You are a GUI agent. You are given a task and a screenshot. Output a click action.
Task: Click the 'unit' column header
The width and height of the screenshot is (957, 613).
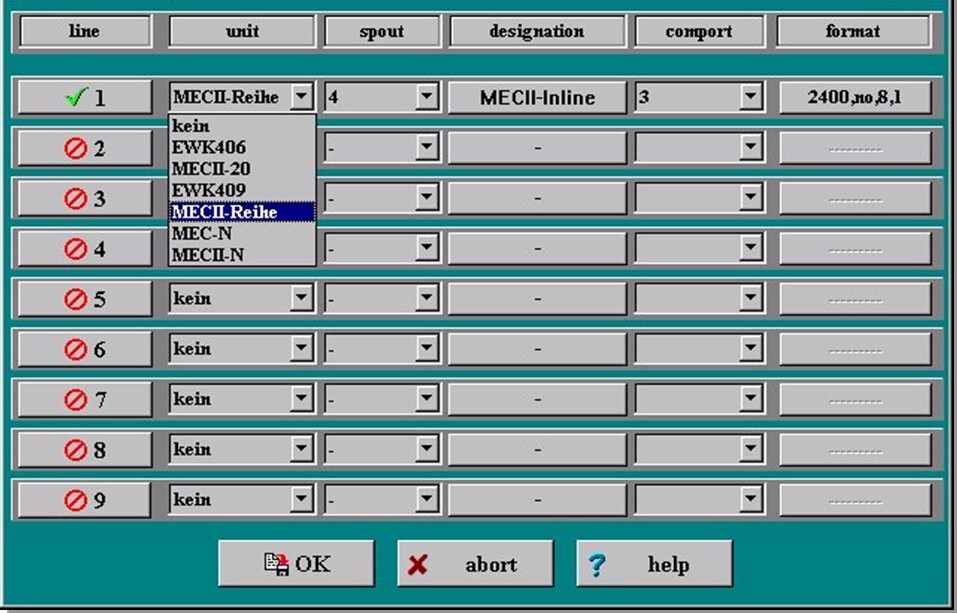242,31
